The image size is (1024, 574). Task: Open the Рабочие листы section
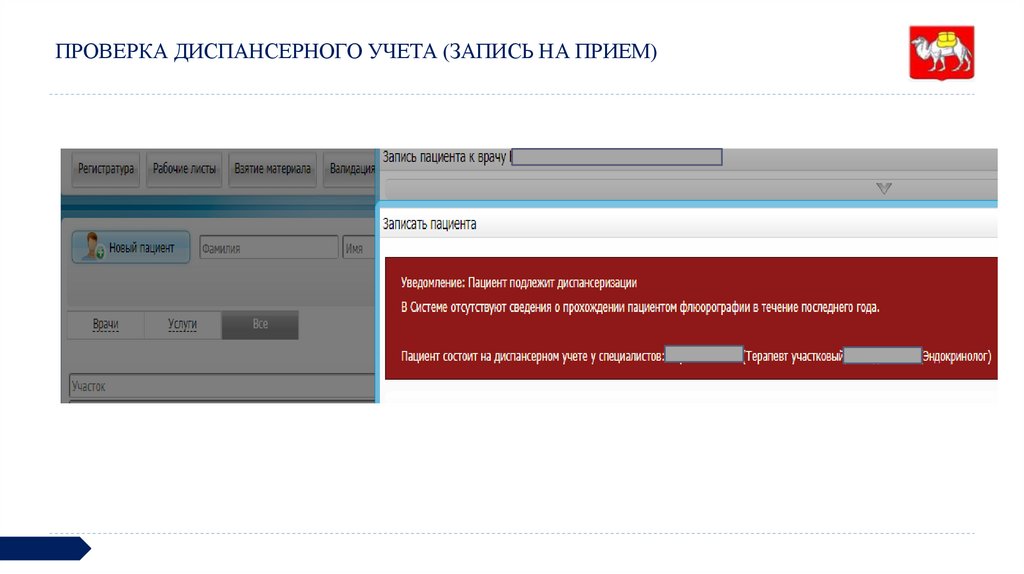(x=184, y=169)
